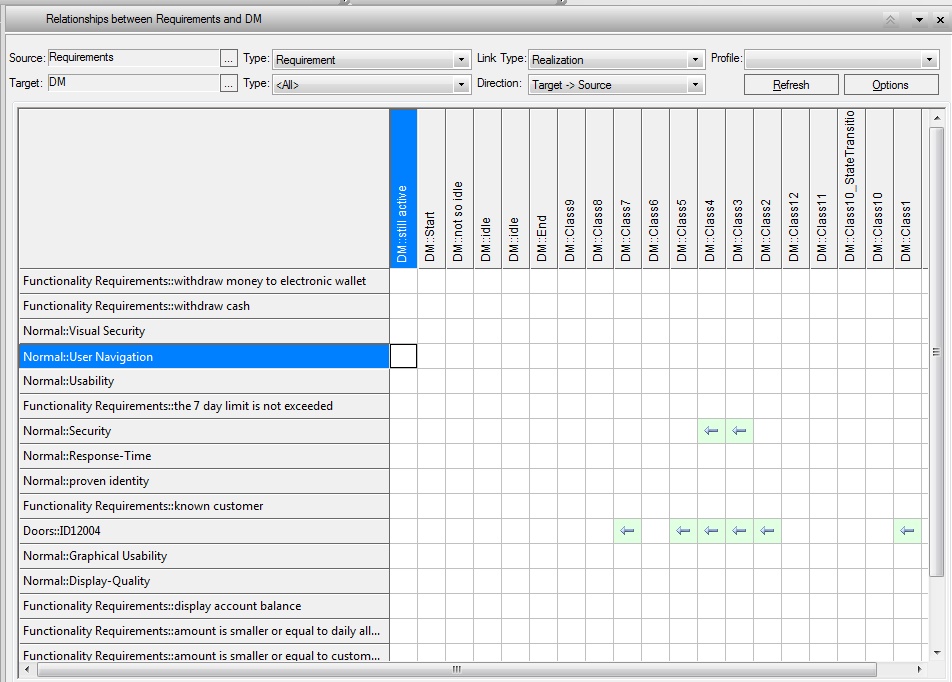The width and height of the screenshot is (952, 682).
Task: Click outlined cell User Navigation / still active
Action: pyautogui.click(x=403, y=356)
